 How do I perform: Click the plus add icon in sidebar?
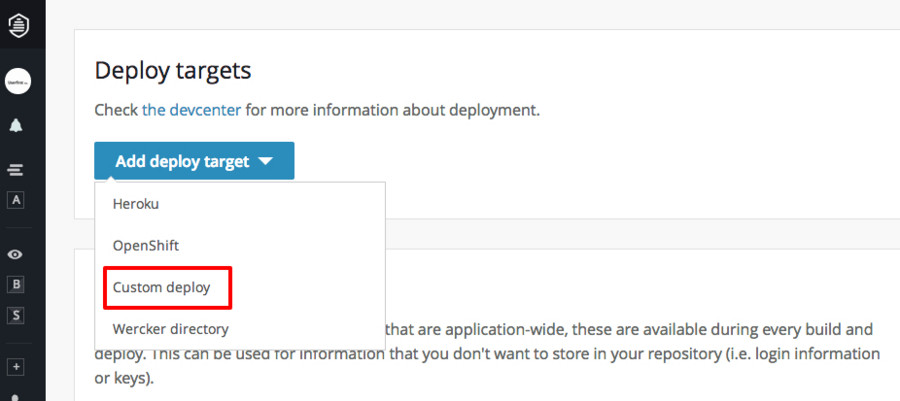click(x=16, y=367)
